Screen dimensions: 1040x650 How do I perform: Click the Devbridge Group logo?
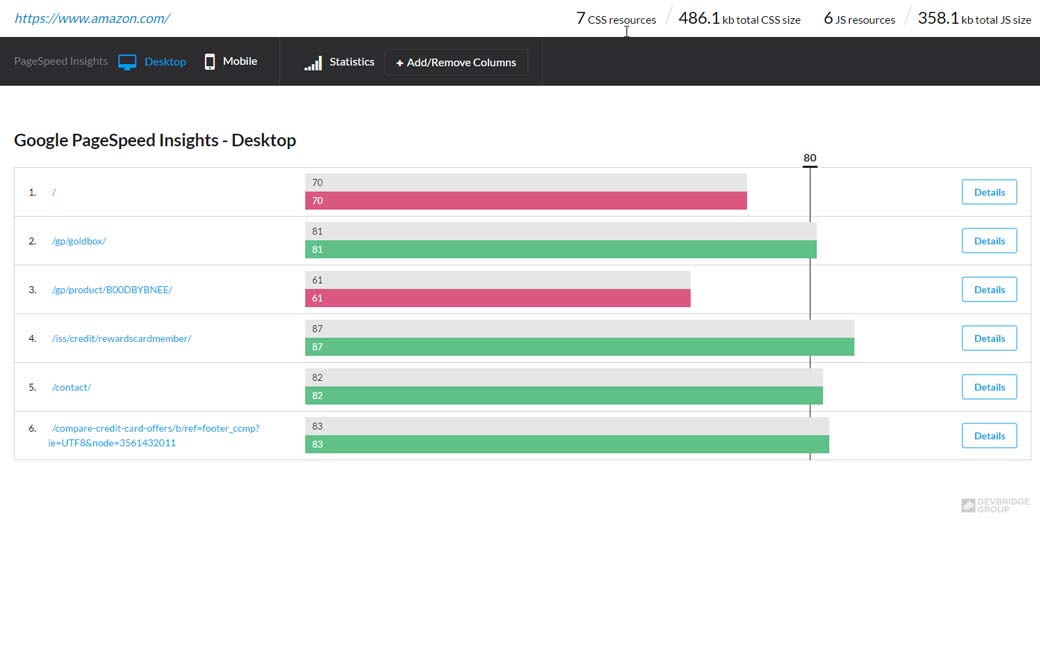(985, 506)
